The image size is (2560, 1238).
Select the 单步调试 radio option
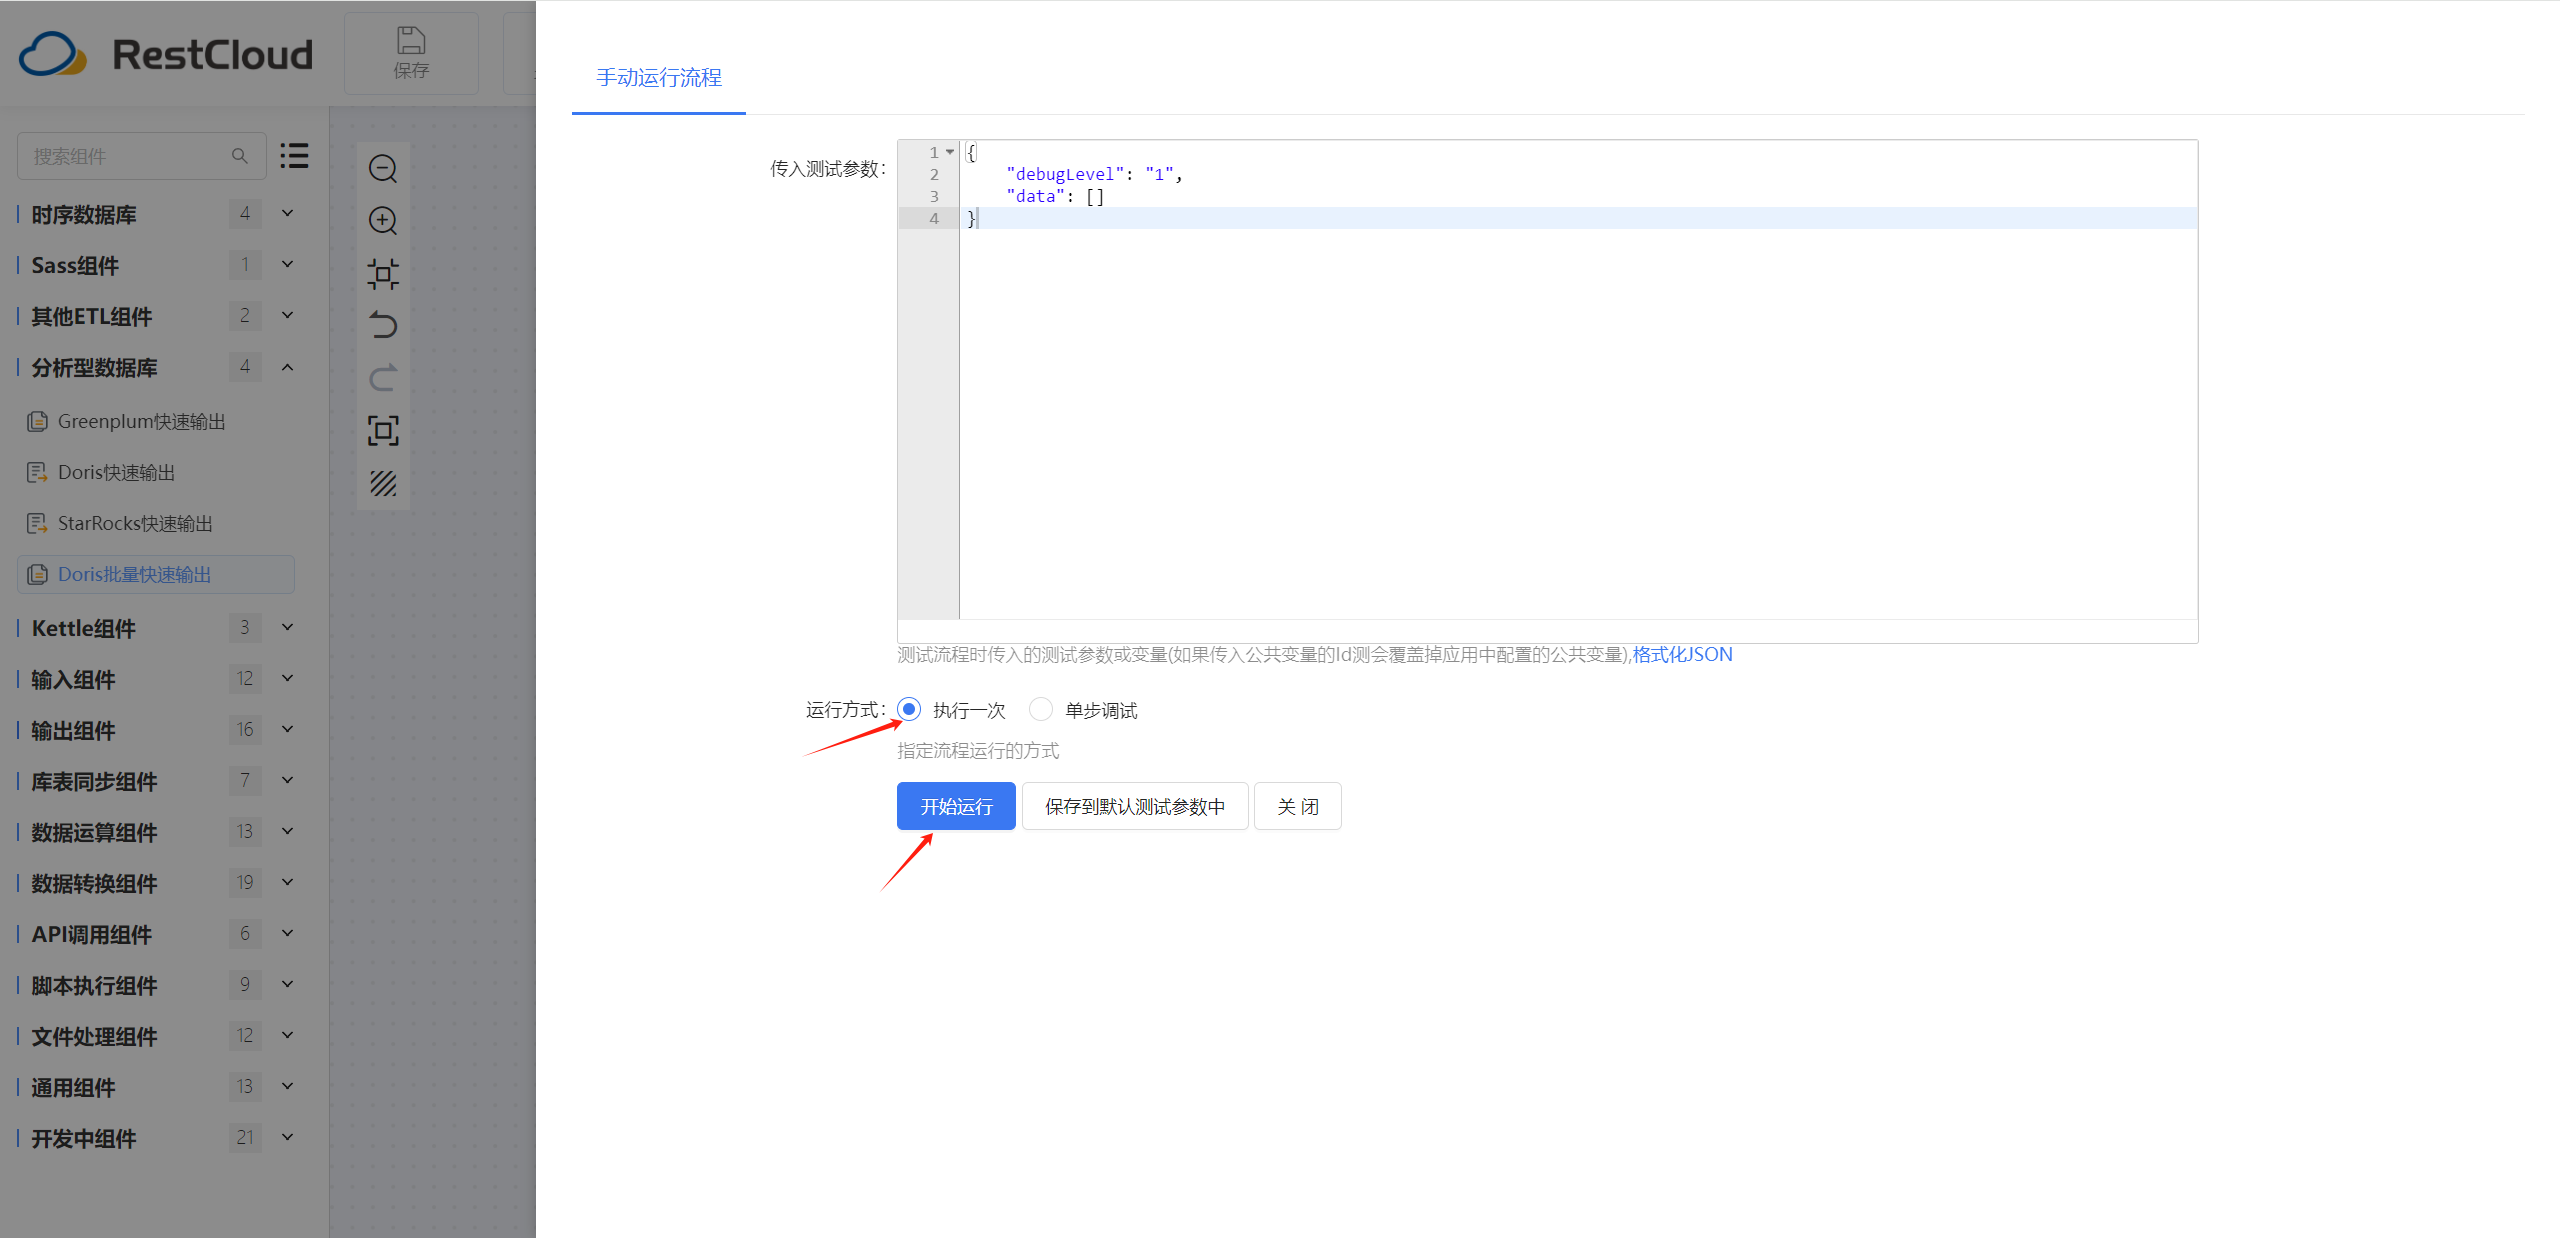pos(1041,709)
